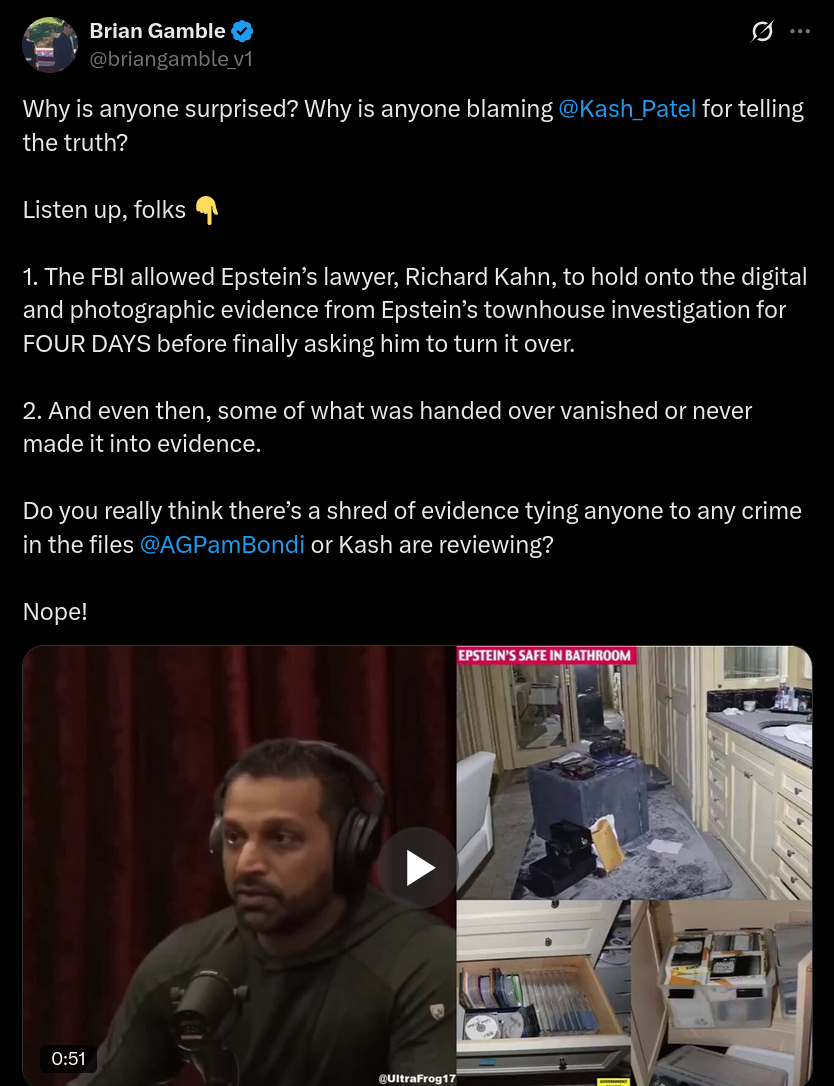Click the @UltraFrog17 watermark

click(x=417, y=1078)
